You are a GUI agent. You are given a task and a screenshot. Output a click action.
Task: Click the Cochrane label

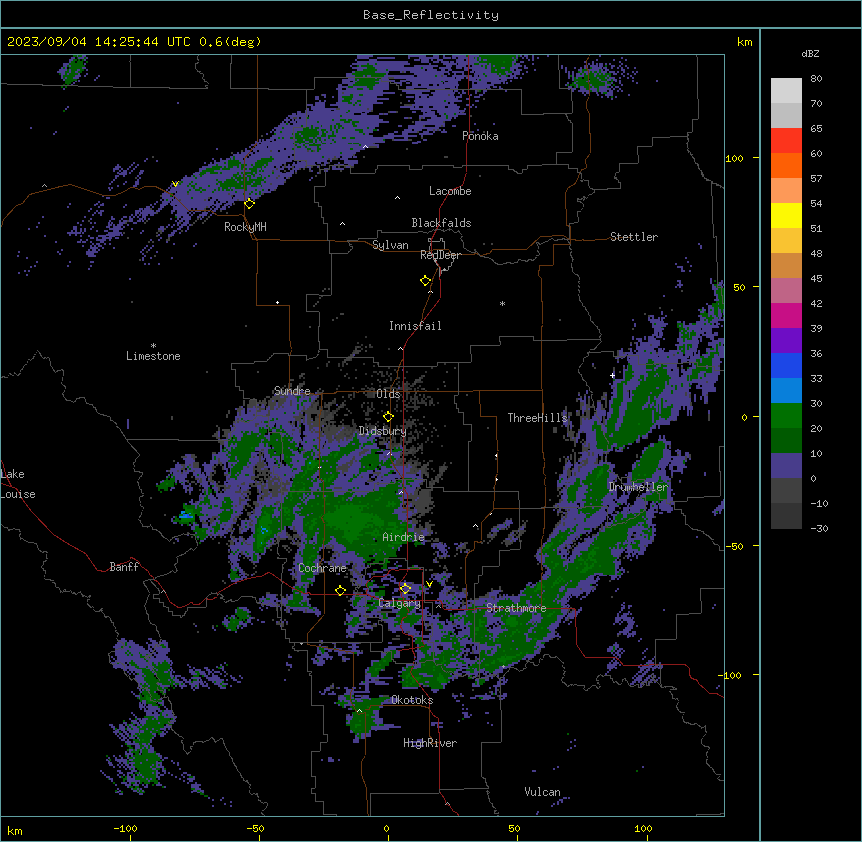point(322,568)
